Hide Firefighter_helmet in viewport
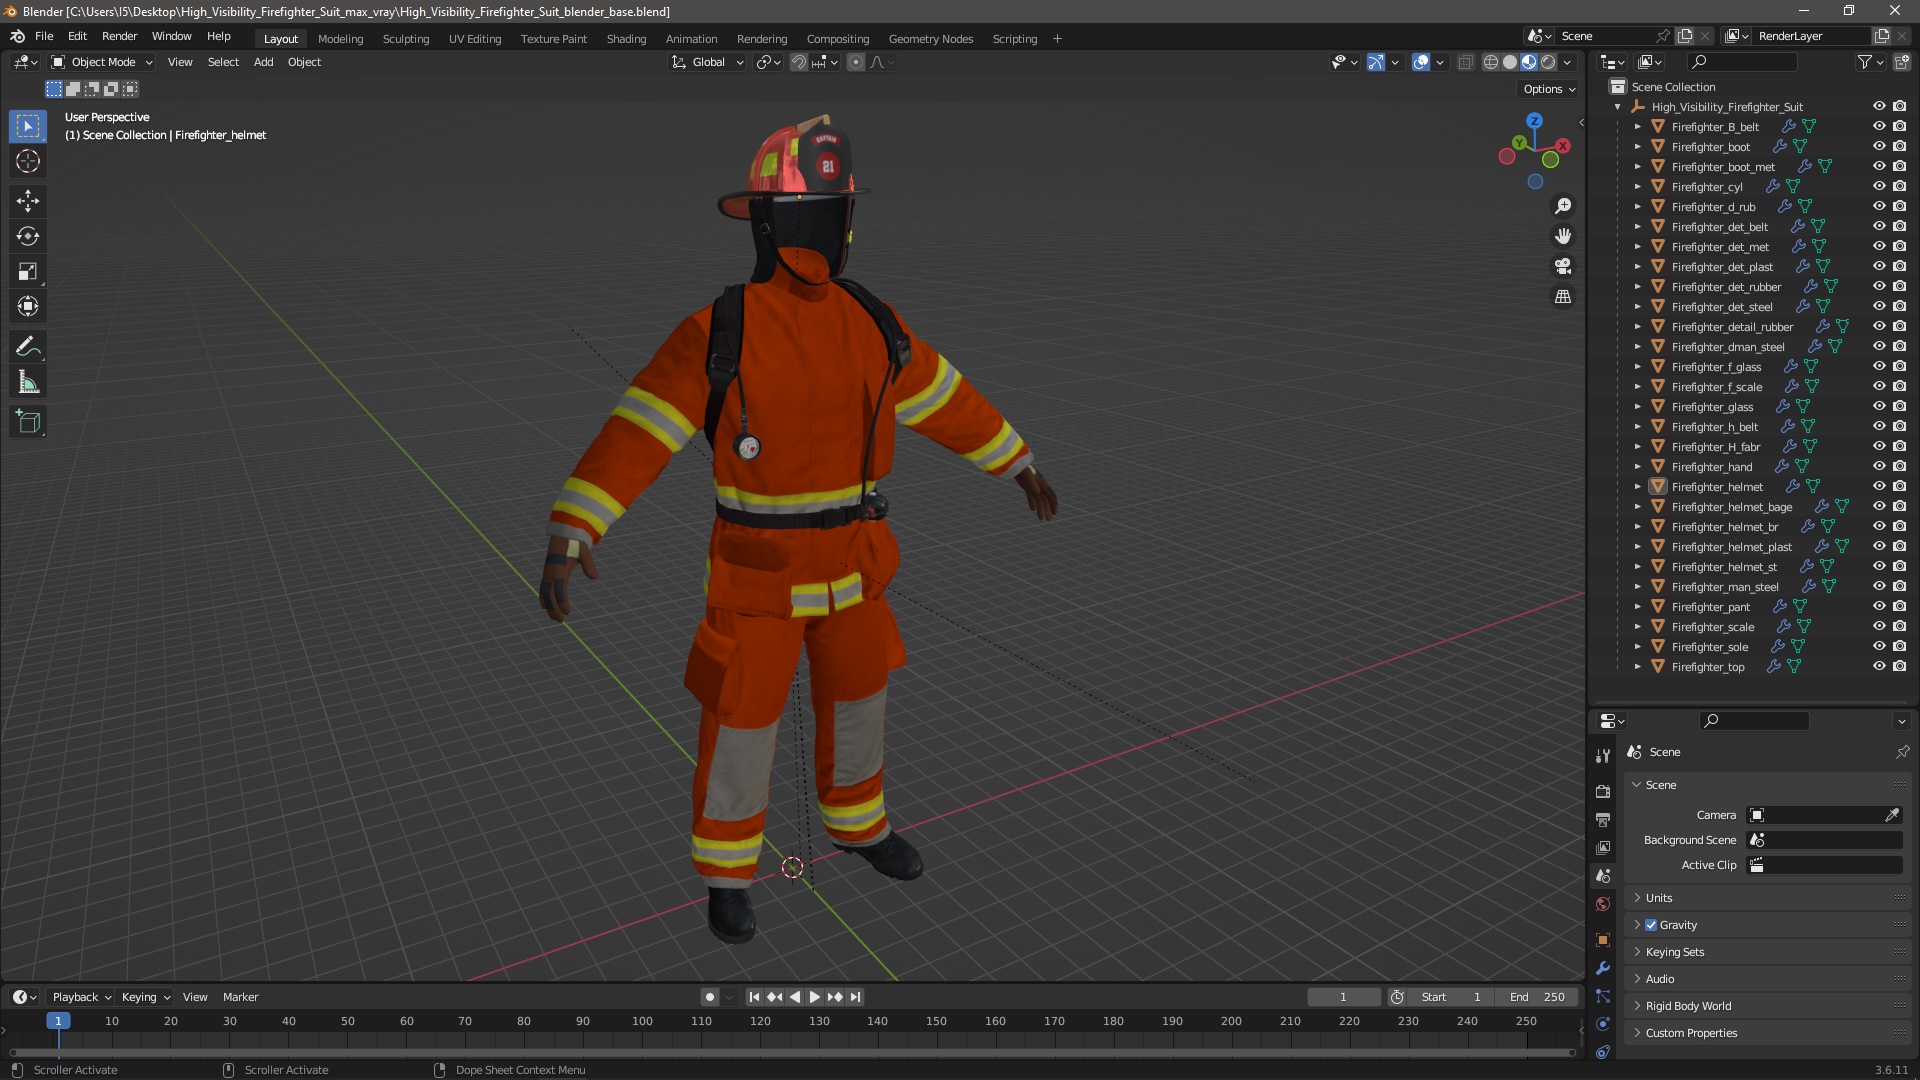Image resolution: width=1920 pixels, height=1080 pixels. pos(1879,487)
